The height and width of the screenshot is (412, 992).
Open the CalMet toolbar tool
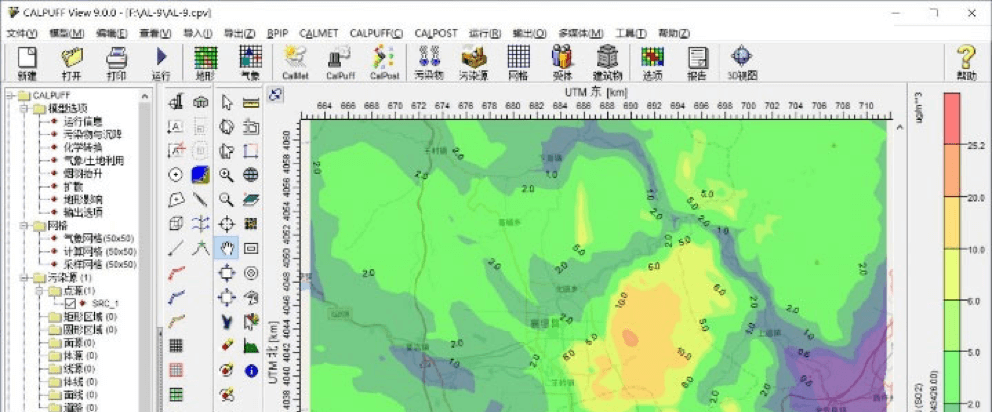[295, 62]
